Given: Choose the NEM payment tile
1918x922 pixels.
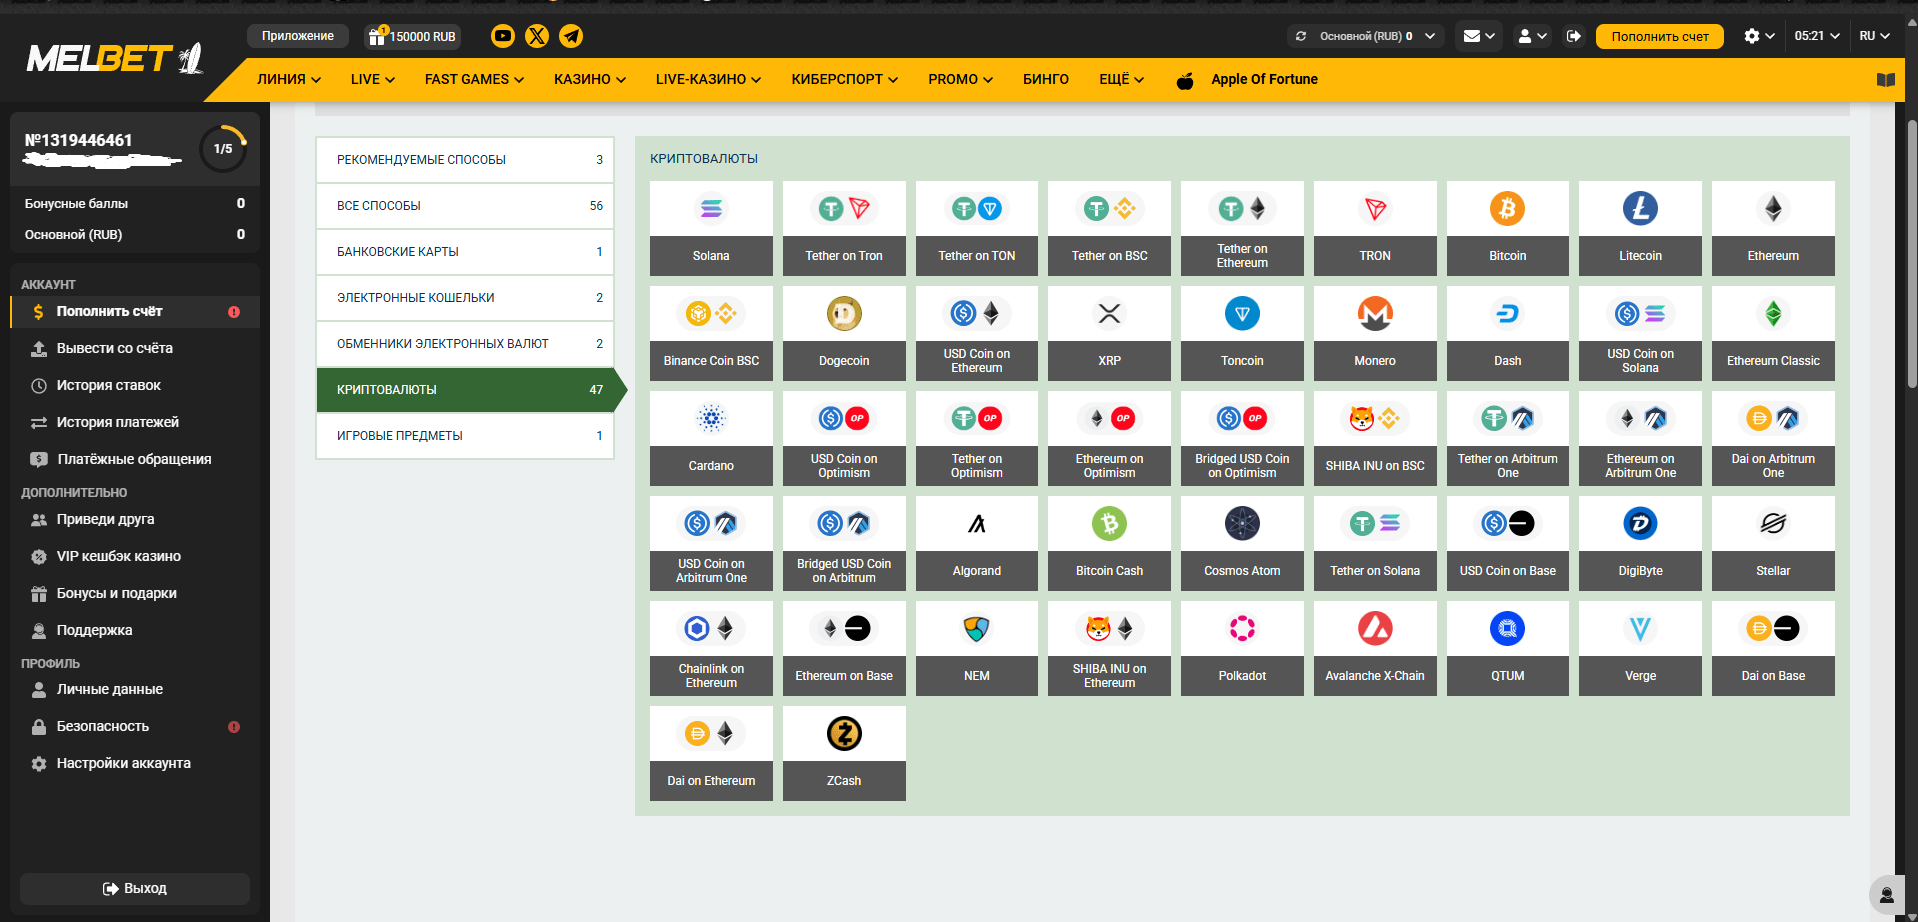Looking at the screenshot, I should [x=977, y=648].
